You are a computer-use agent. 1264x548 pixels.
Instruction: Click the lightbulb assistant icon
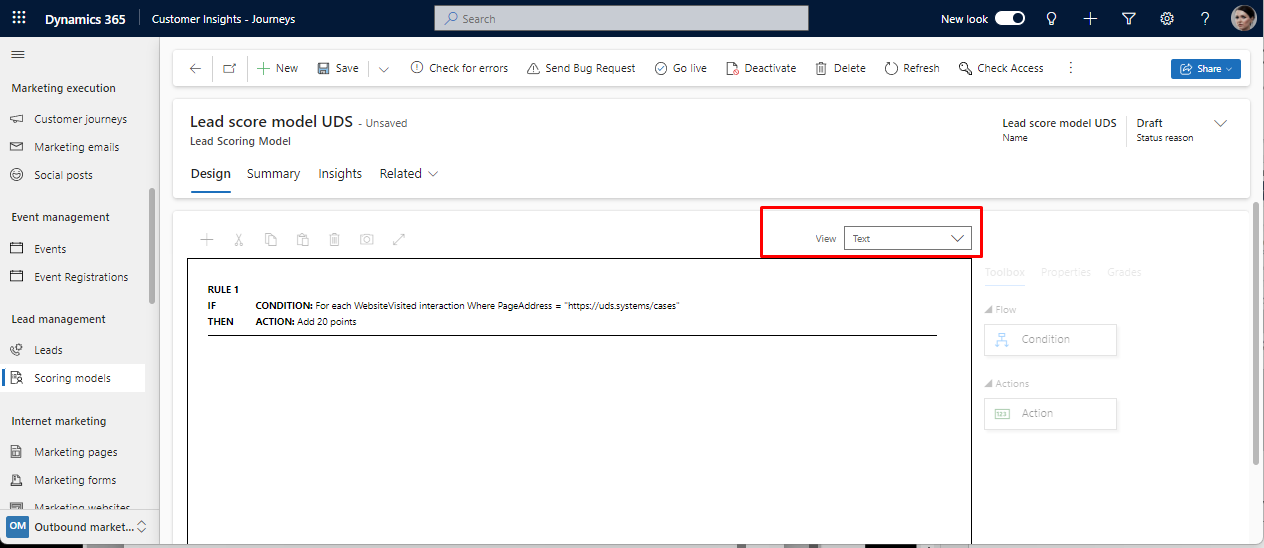[1051, 18]
